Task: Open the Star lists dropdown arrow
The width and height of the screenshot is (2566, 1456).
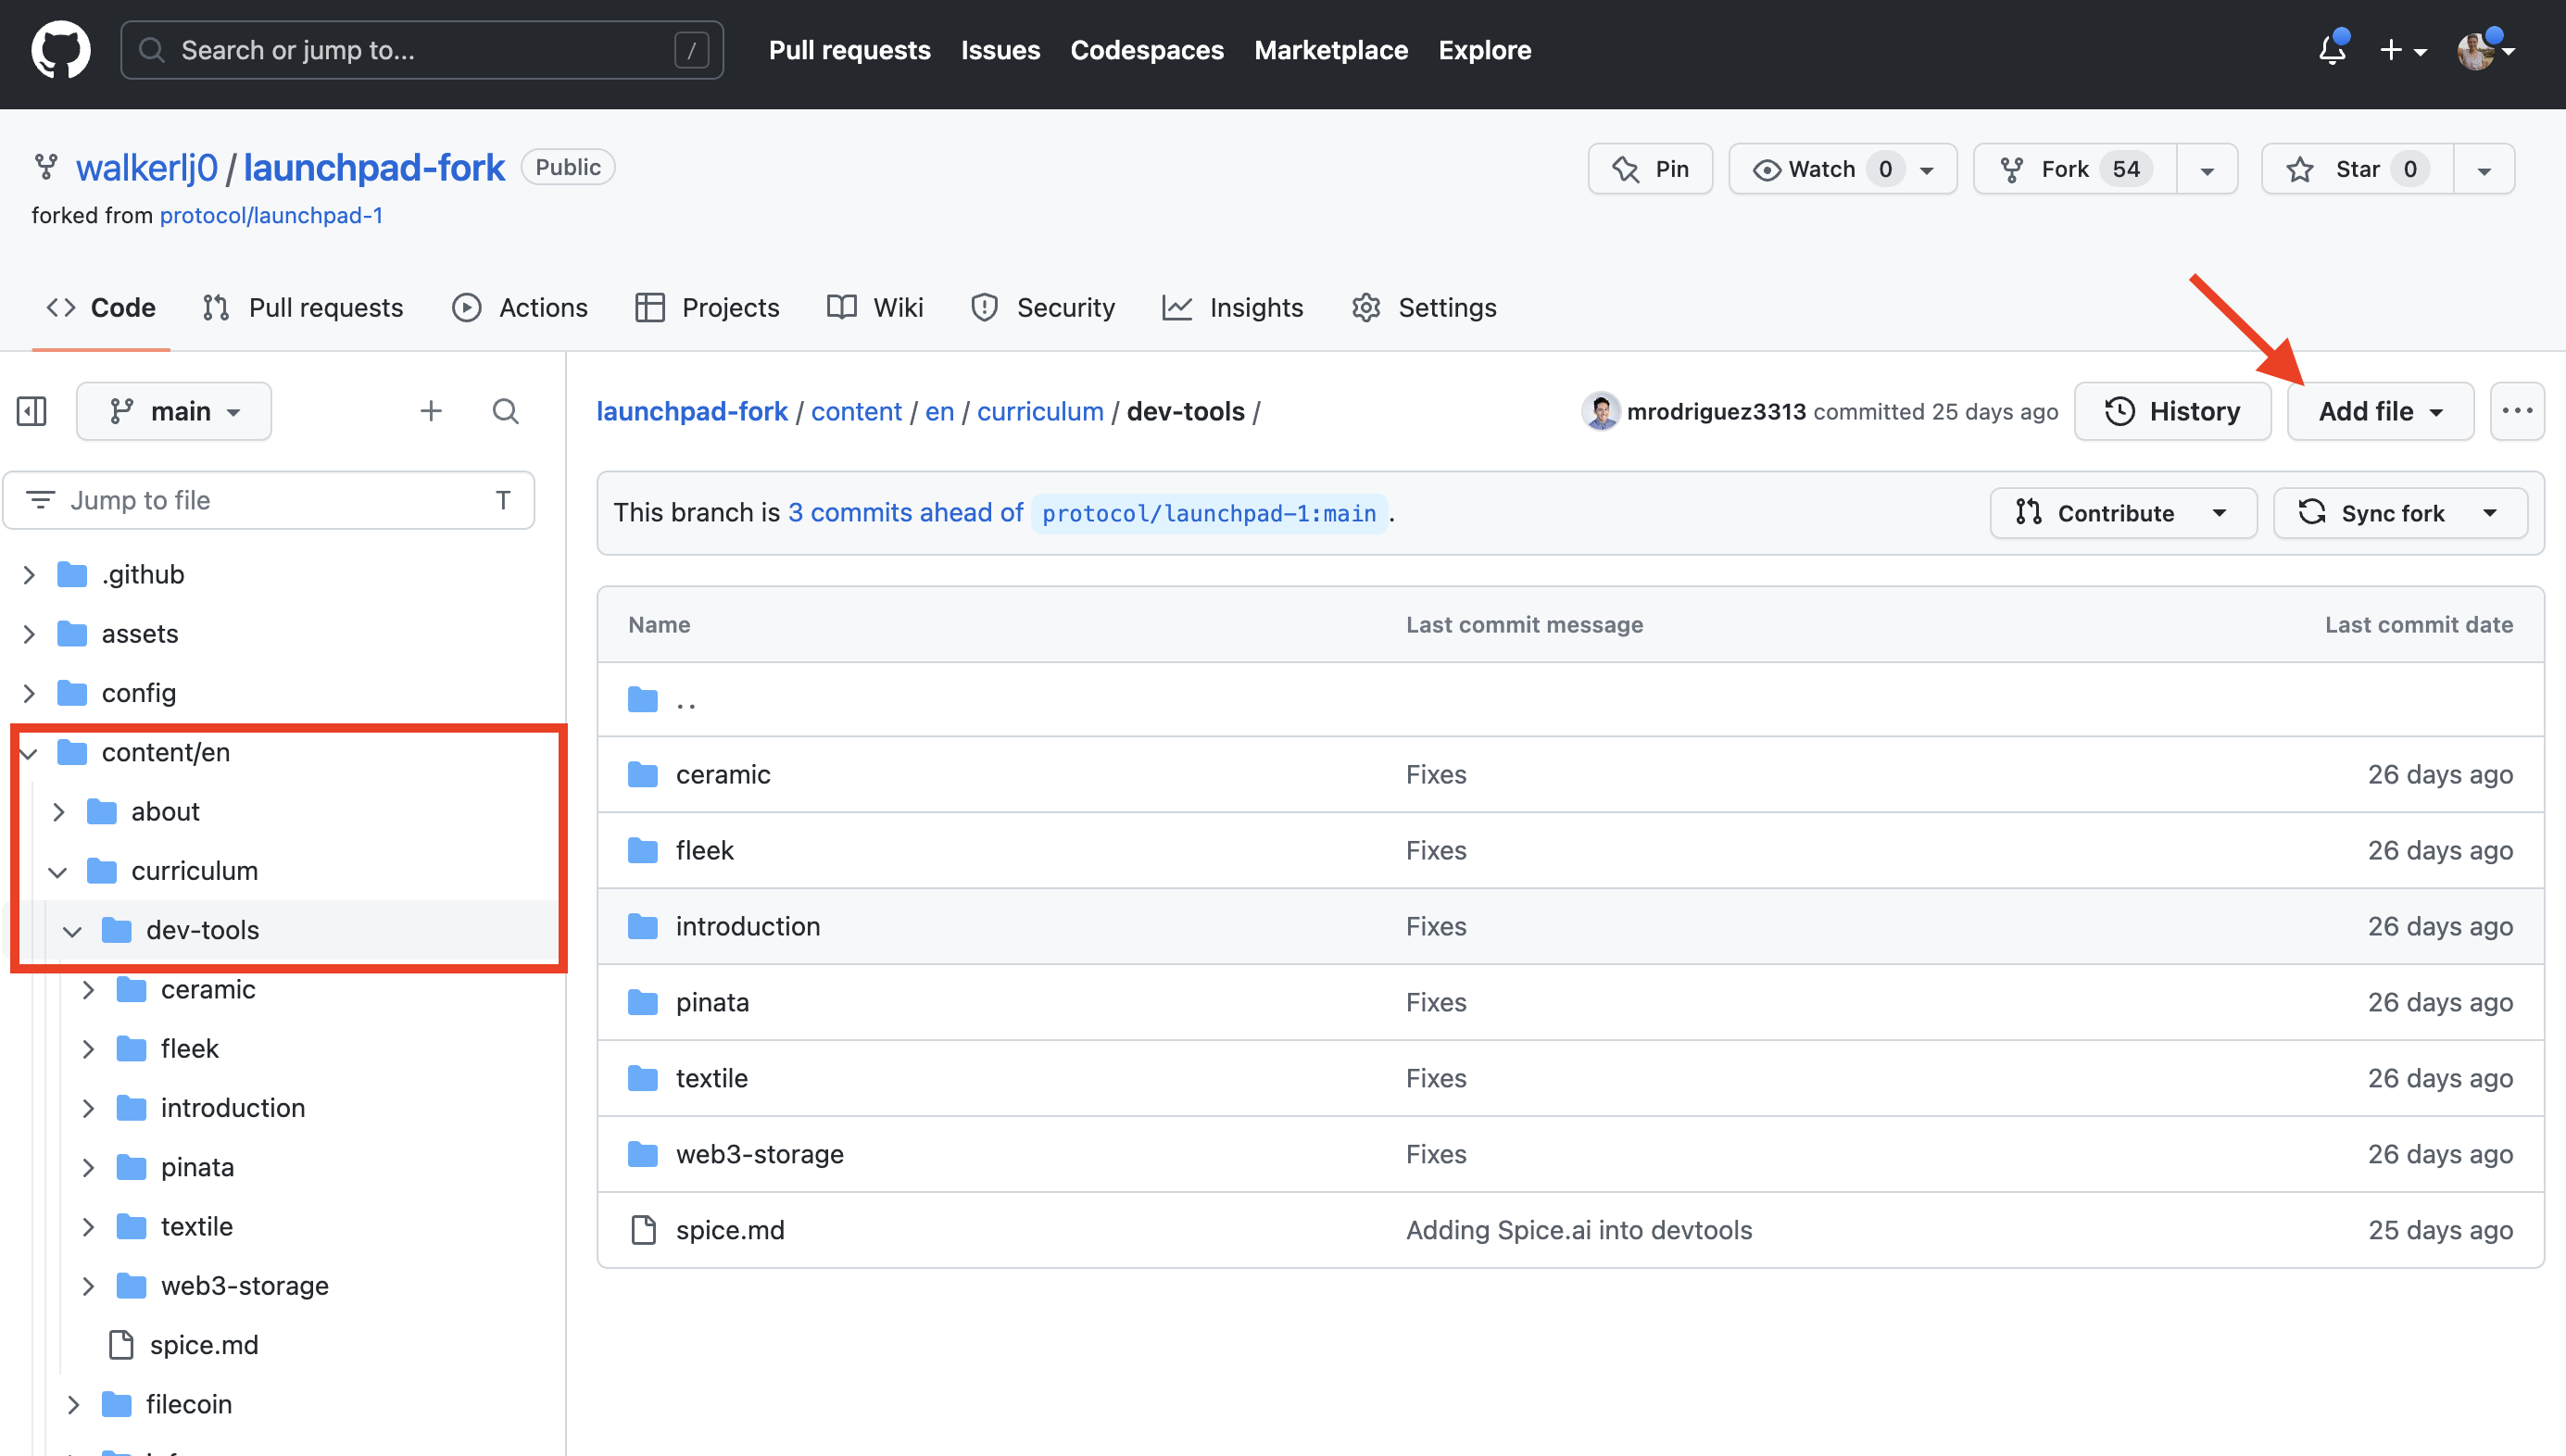Action: (2484, 170)
